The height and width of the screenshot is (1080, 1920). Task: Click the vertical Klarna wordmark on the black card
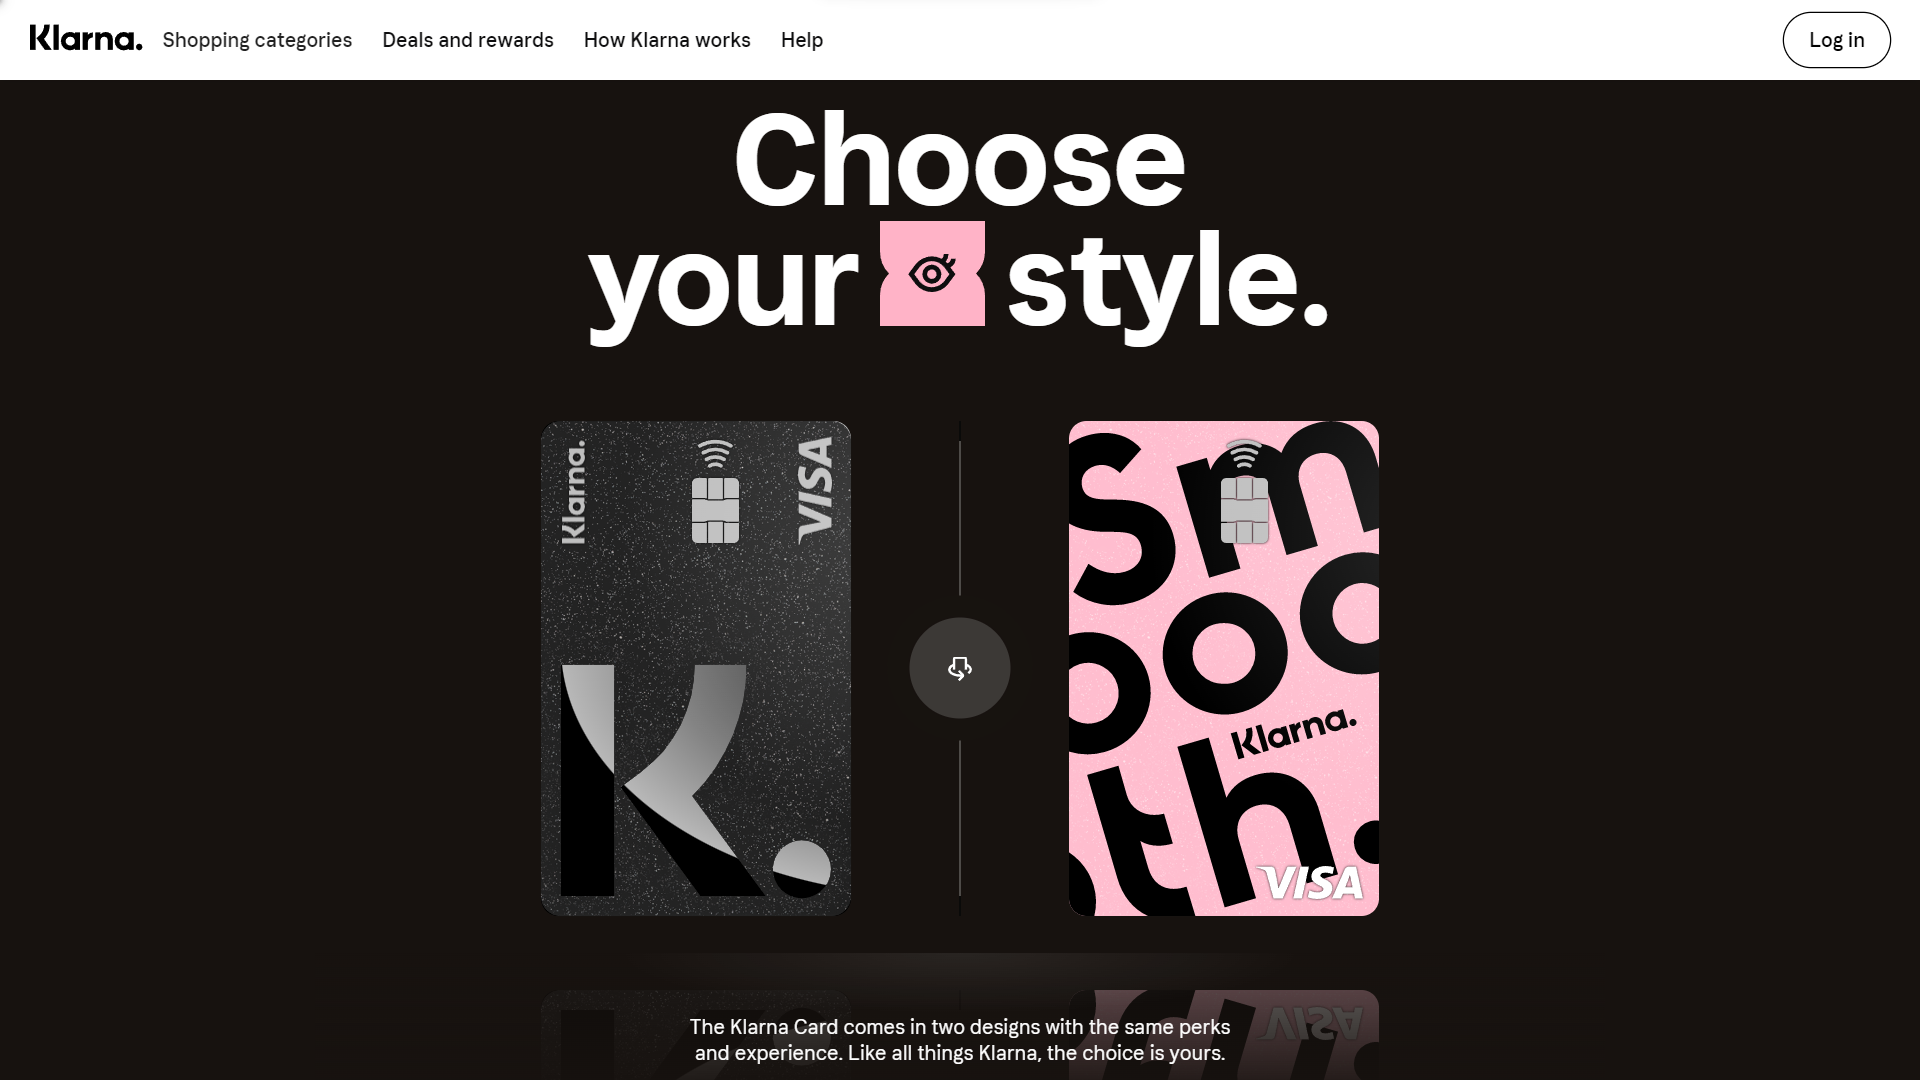574,492
